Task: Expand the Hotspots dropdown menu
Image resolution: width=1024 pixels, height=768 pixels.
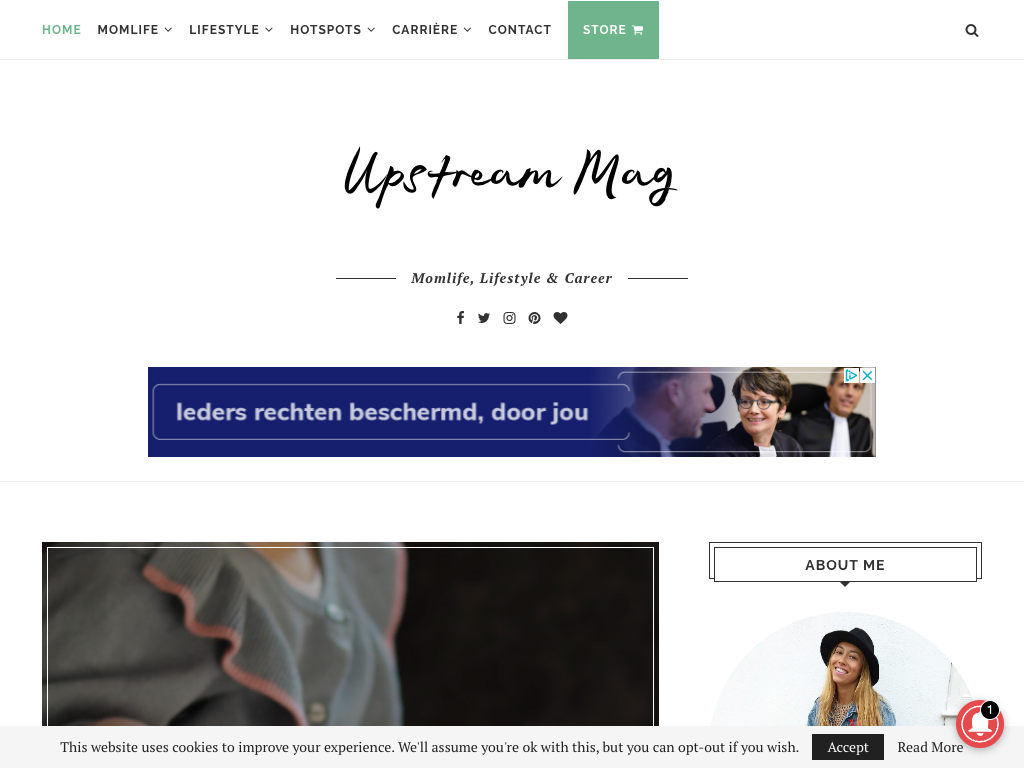Action: tap(333, 30)
